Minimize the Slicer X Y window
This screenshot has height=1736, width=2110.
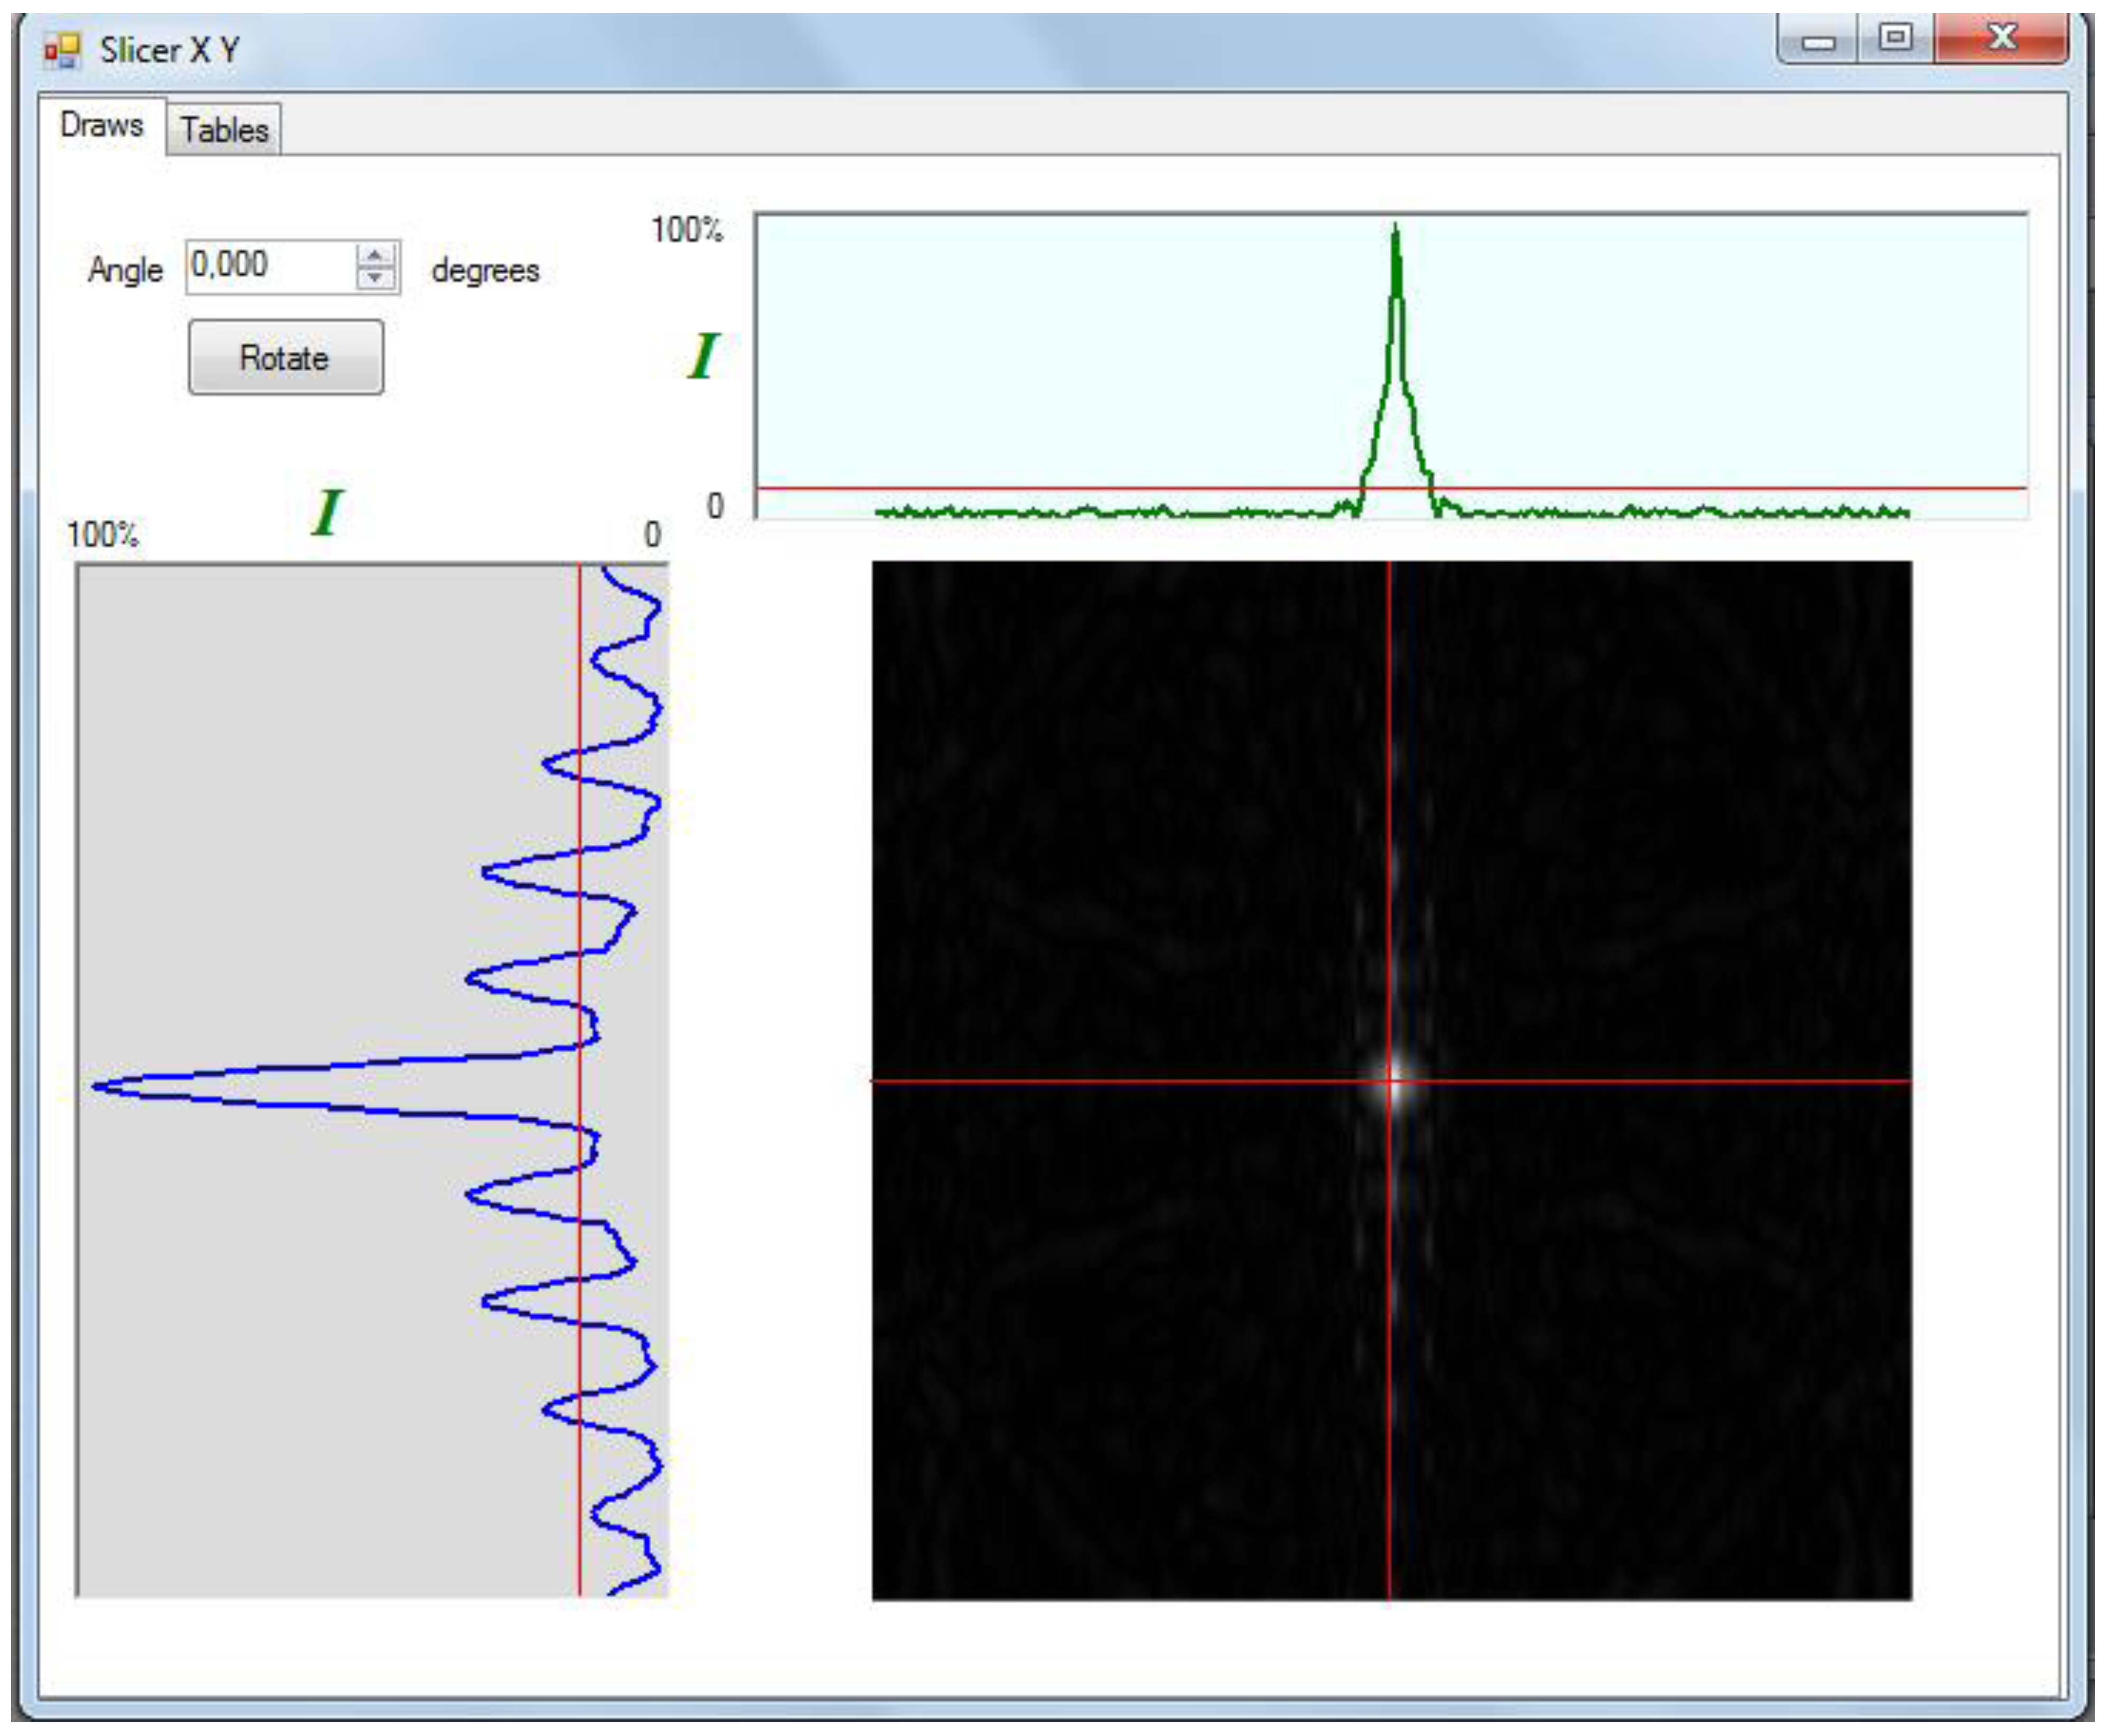click(x=1818, y=41)
